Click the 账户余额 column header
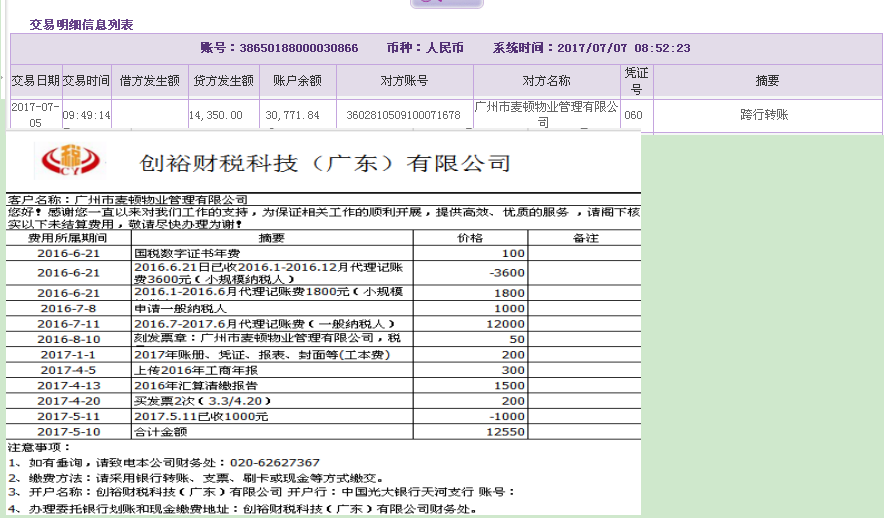The height and width of the screenshot is (518, 884). pyautogui.click(x=297, y=81)
